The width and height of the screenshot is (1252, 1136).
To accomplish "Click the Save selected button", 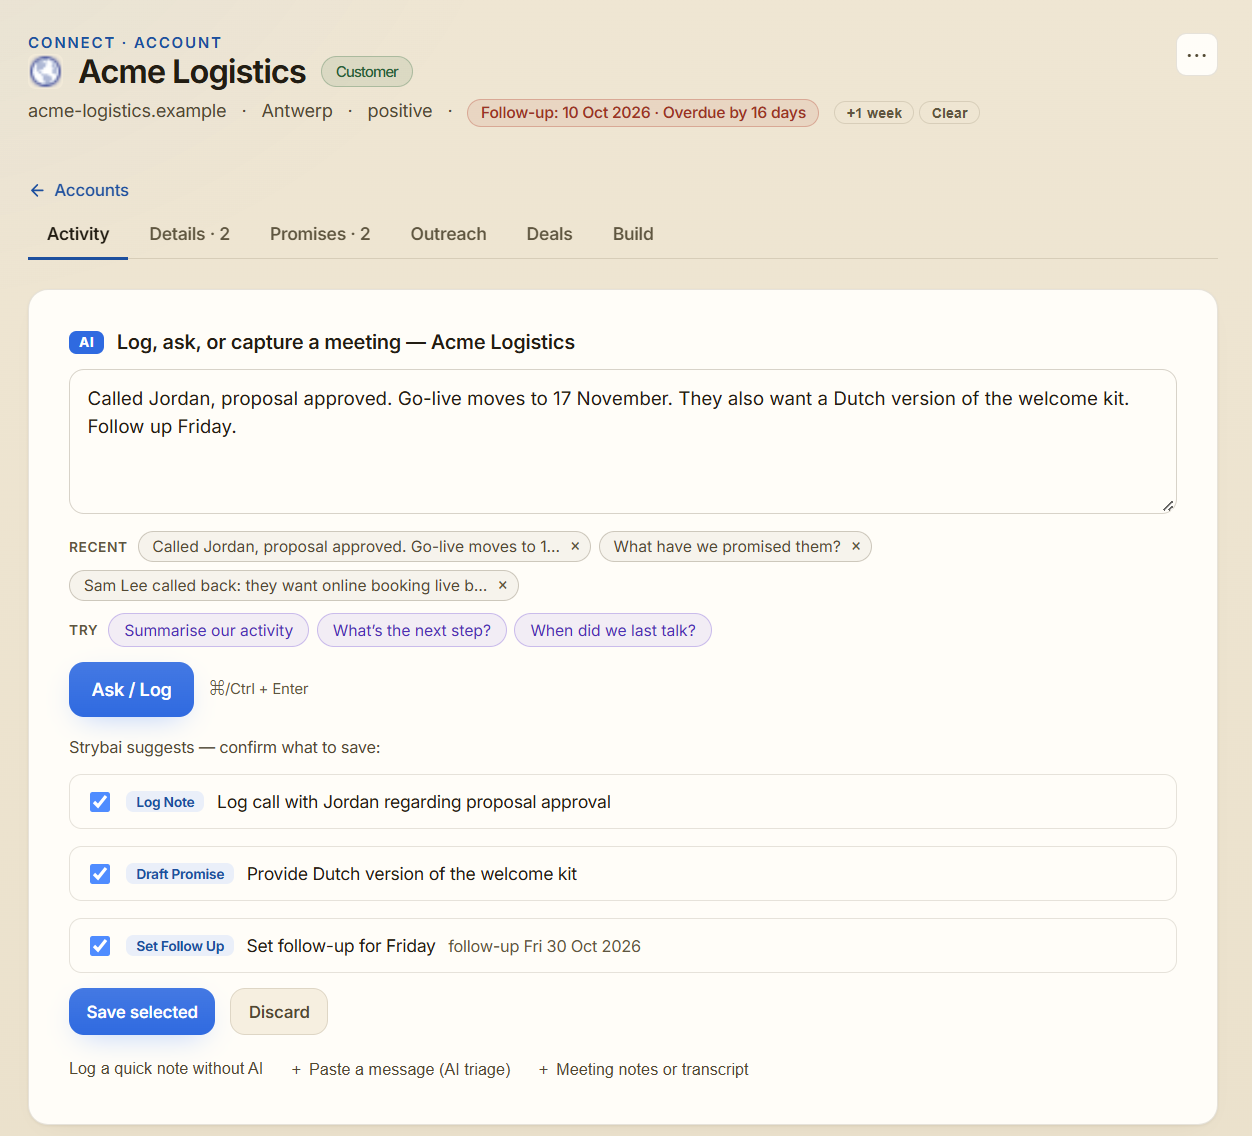I will (142, 1012).
